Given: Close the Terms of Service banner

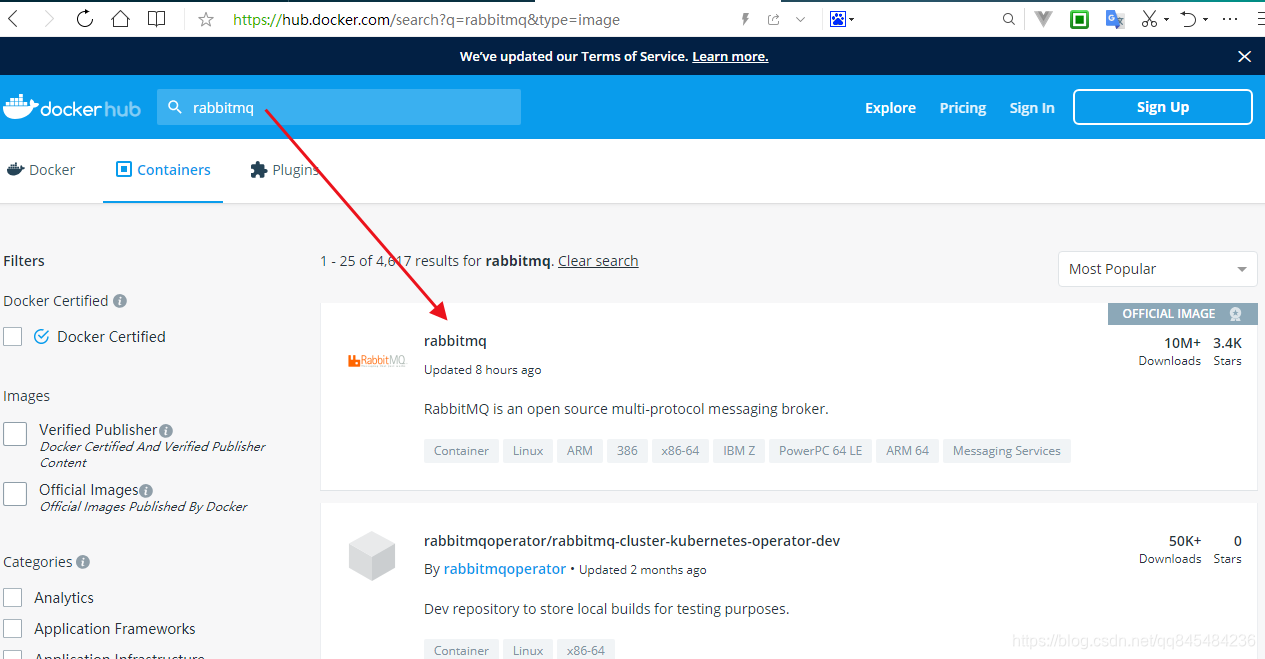Looking at the screenshot, I should click(x=1245, y=57).
